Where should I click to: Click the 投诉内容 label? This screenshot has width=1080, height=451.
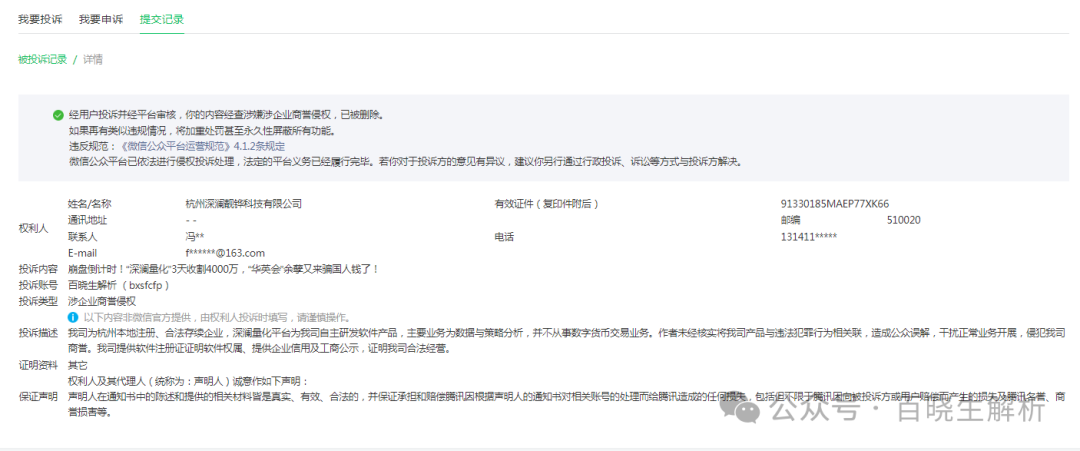[x=38, y=269]
